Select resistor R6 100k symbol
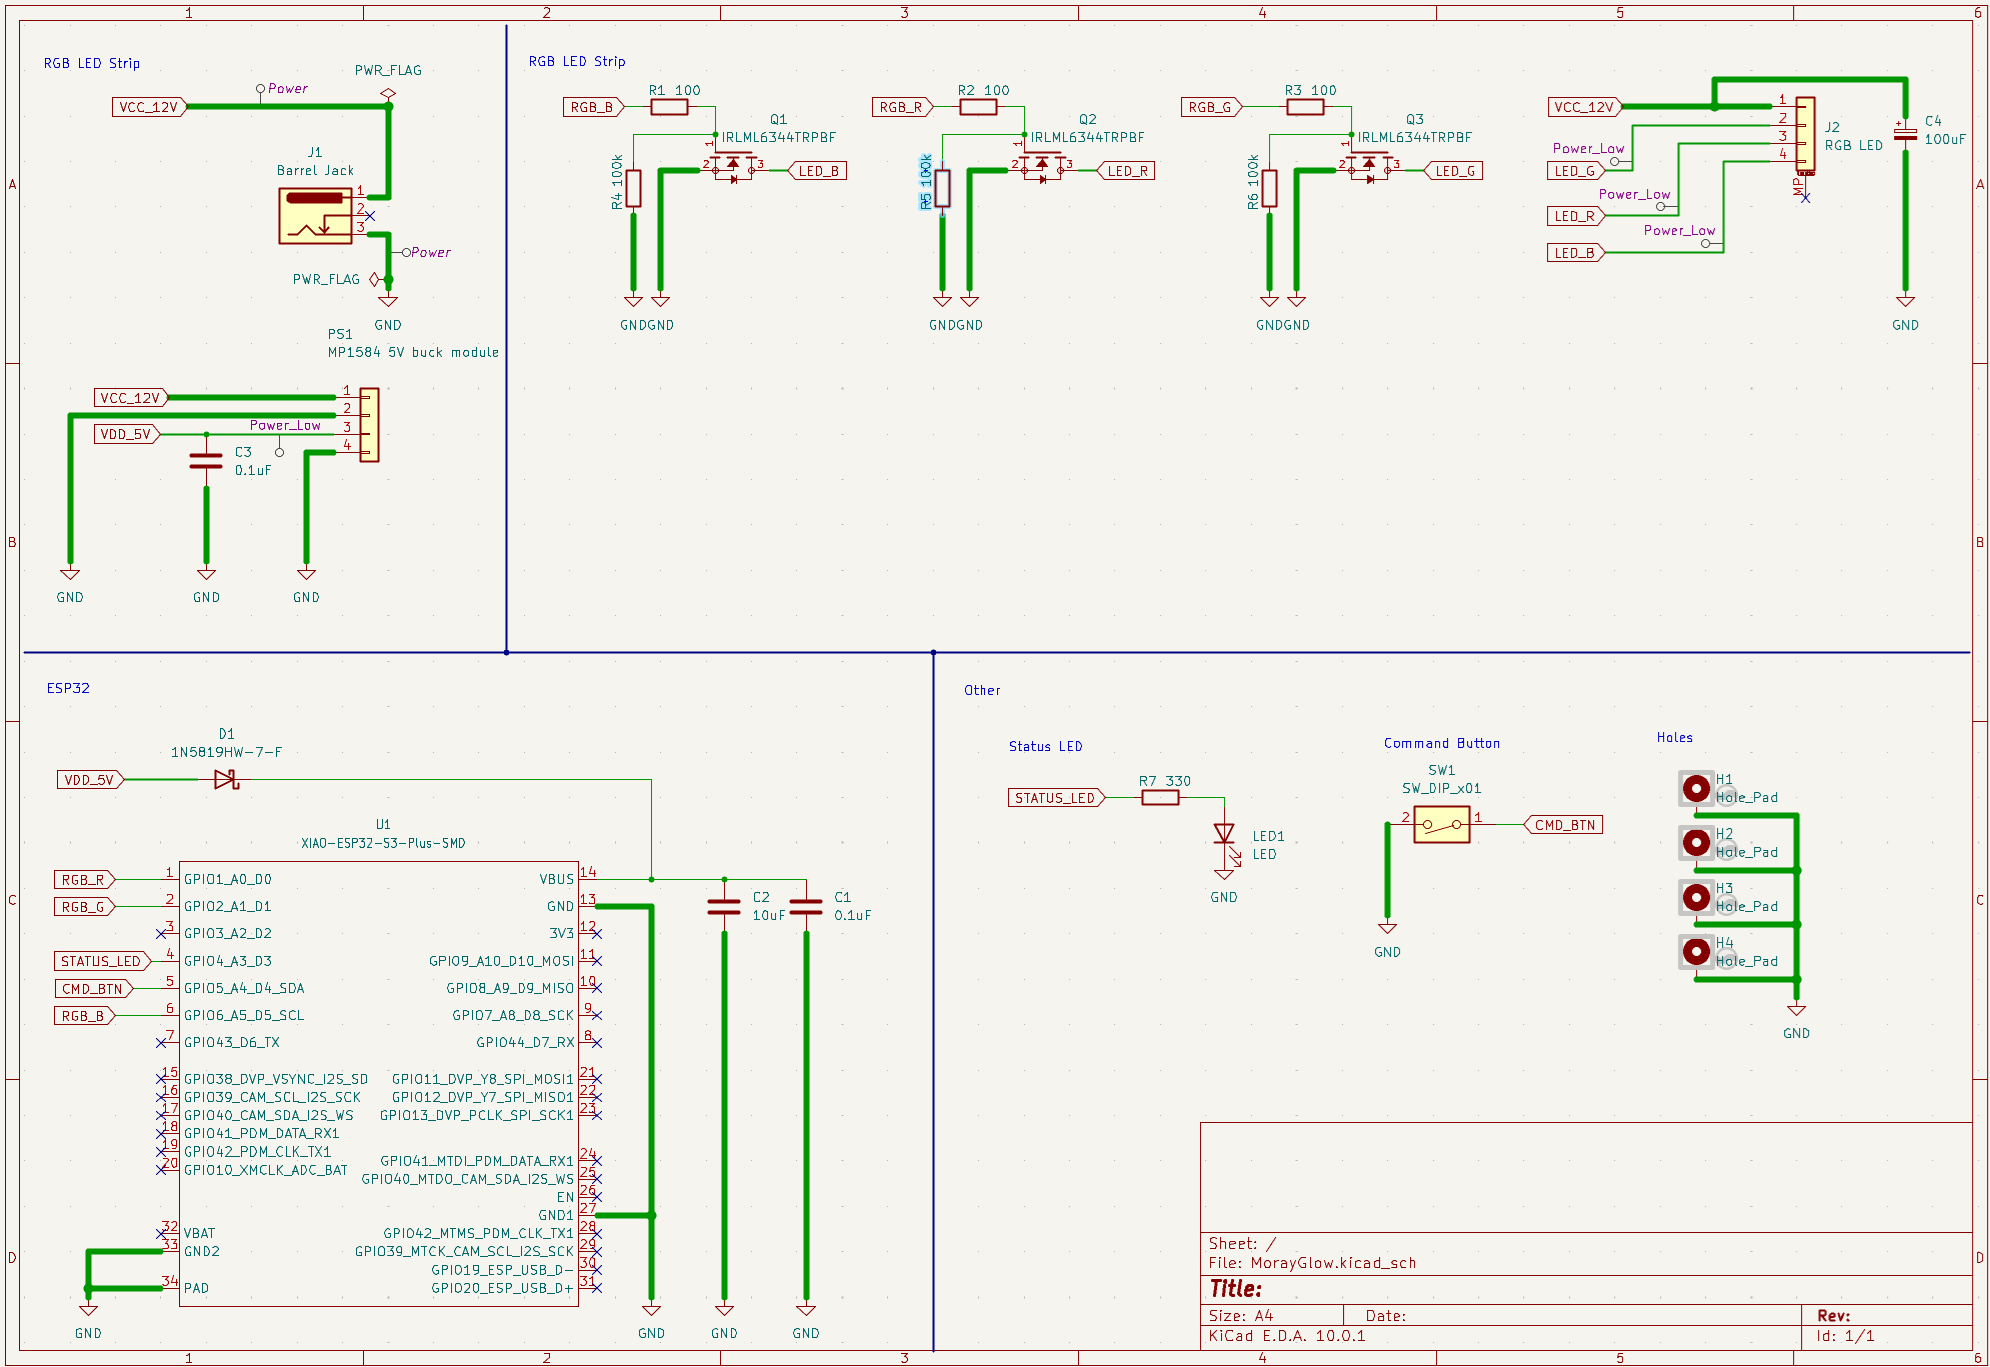 pyautogui.click(x=1269, y=188)
